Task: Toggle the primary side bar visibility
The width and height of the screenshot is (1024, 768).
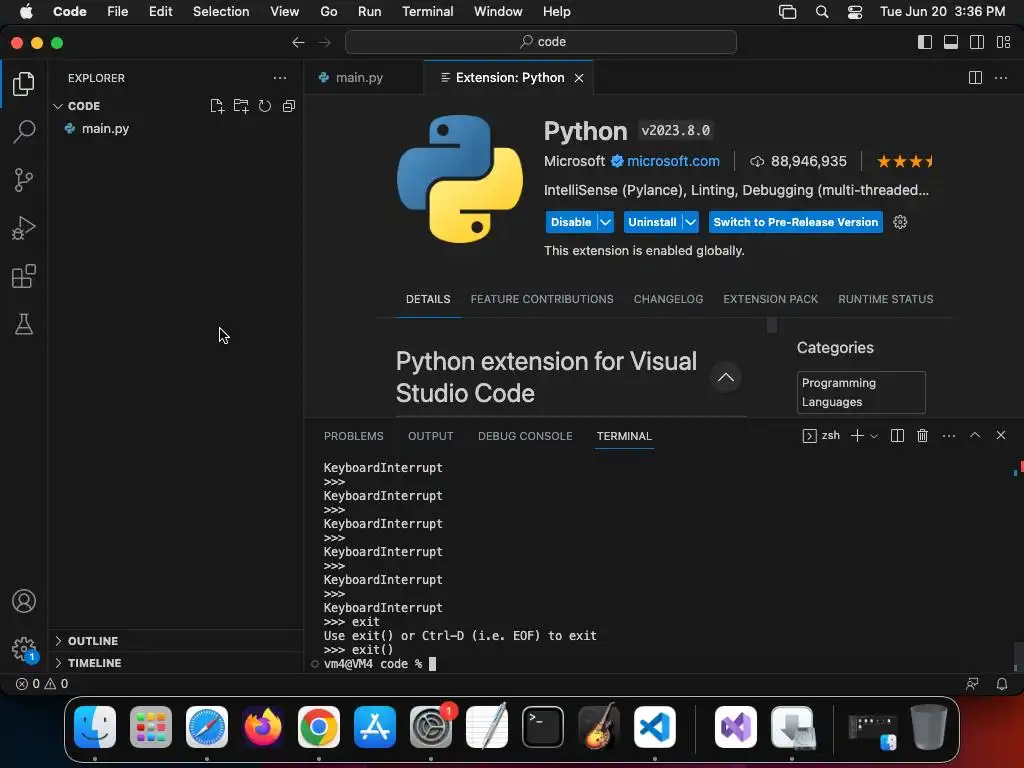Action: coord(925,42)
